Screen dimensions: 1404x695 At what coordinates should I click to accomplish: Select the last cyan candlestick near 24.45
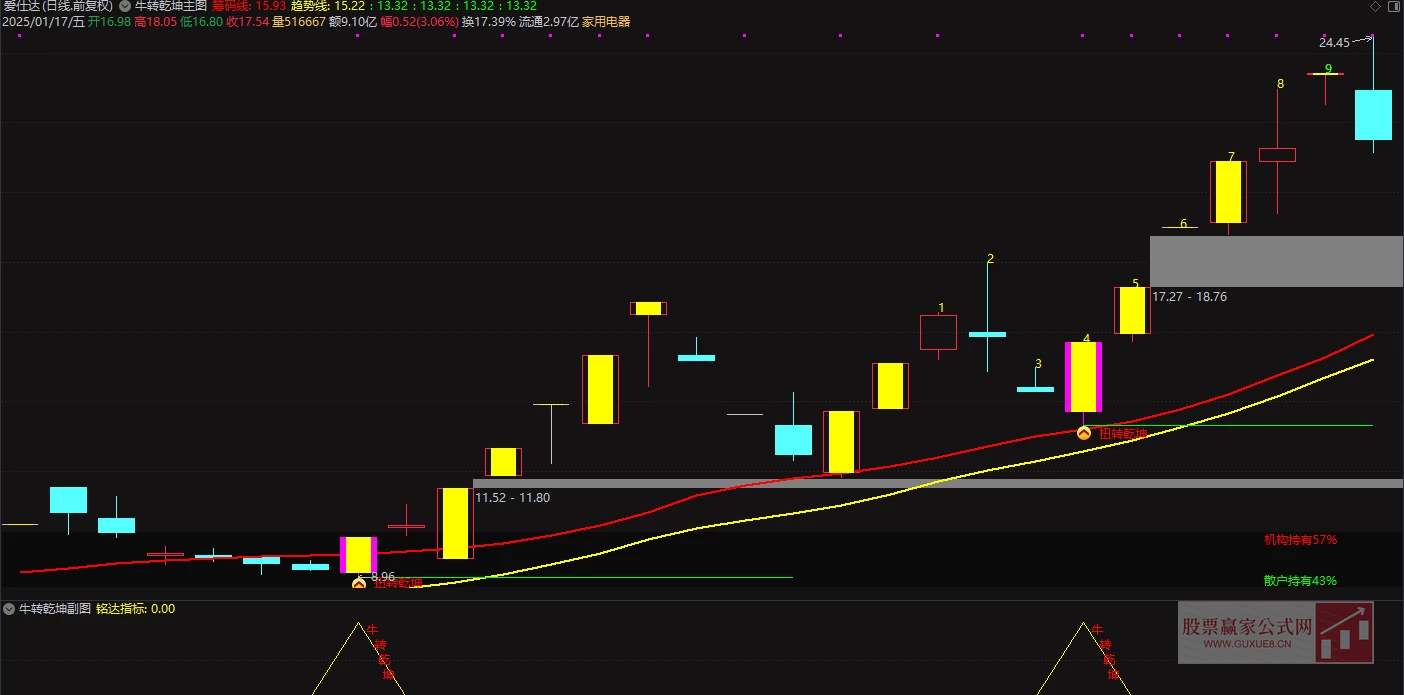click(x=1373, y=115)
